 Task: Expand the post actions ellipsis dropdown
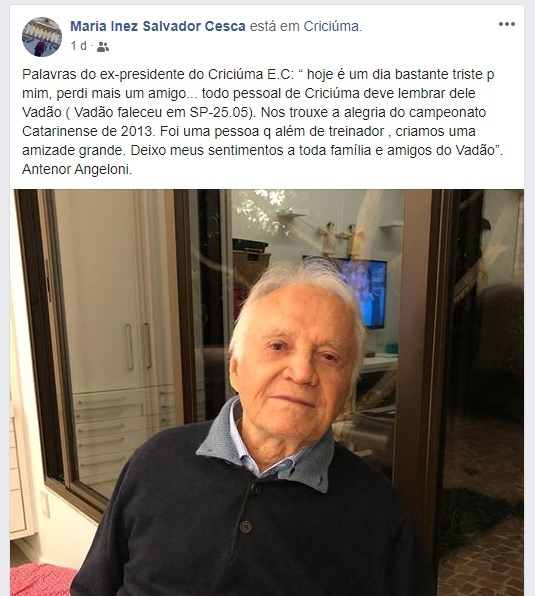coord(507,24)
